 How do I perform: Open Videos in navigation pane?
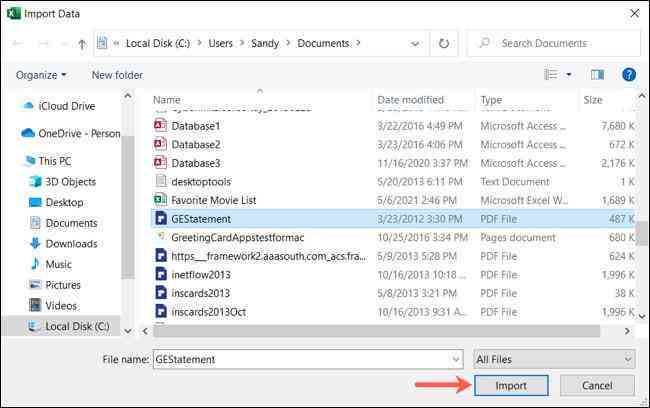click(x=53, y=306)
